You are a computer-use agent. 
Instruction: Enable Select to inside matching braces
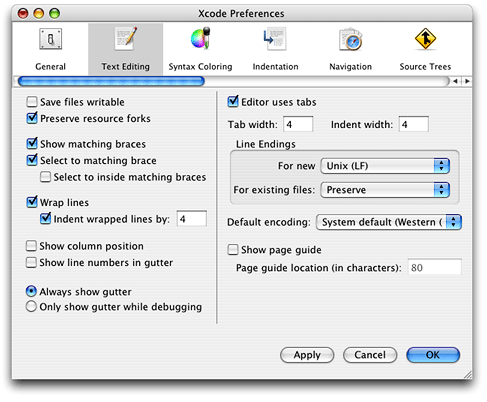click(45, 177)
